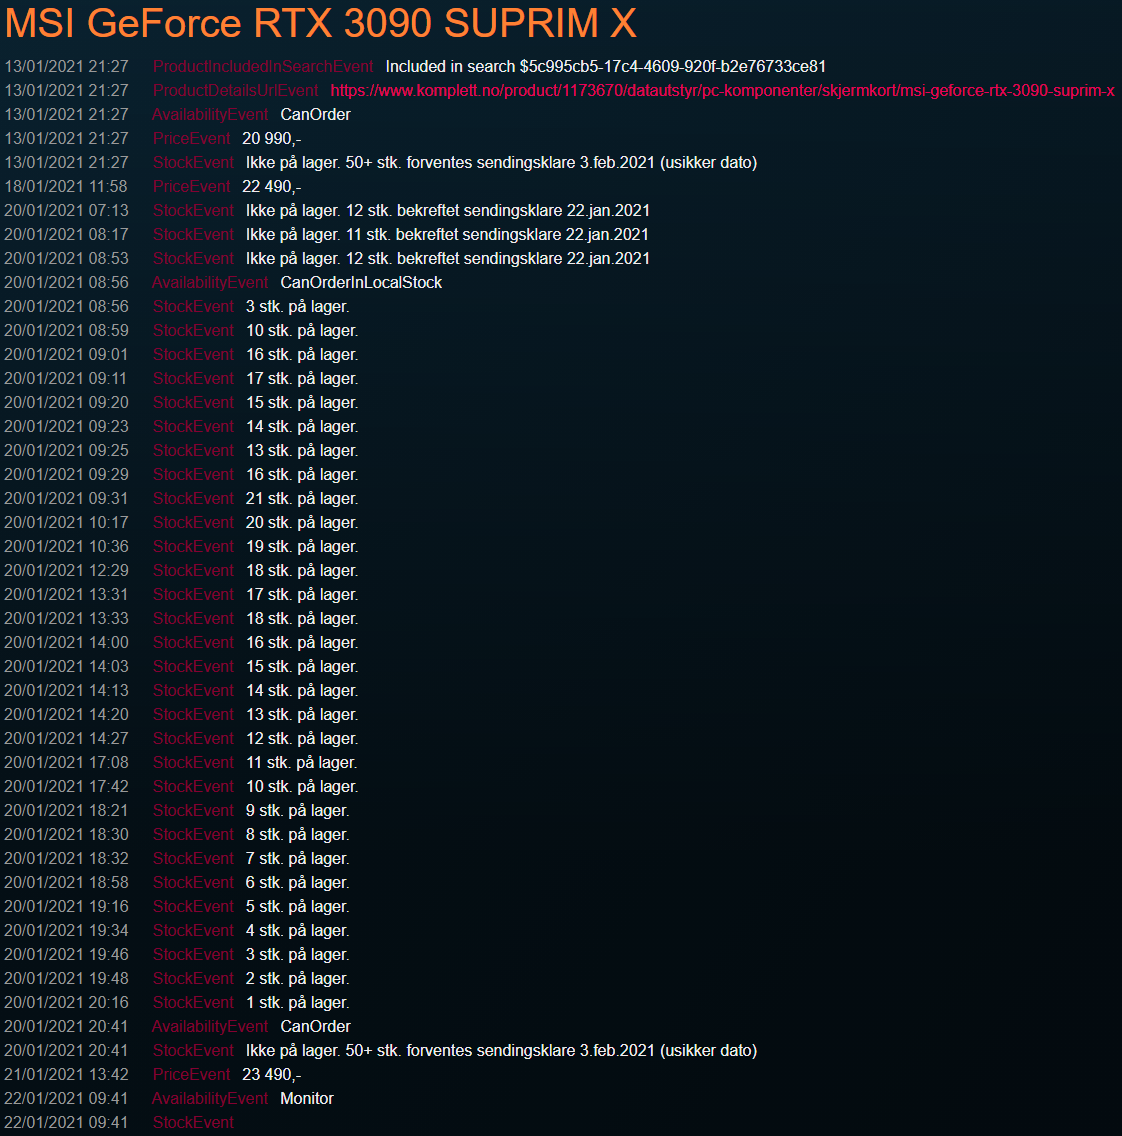Select timestamp 21/01/2021 13:42

tap(66, 1074)
